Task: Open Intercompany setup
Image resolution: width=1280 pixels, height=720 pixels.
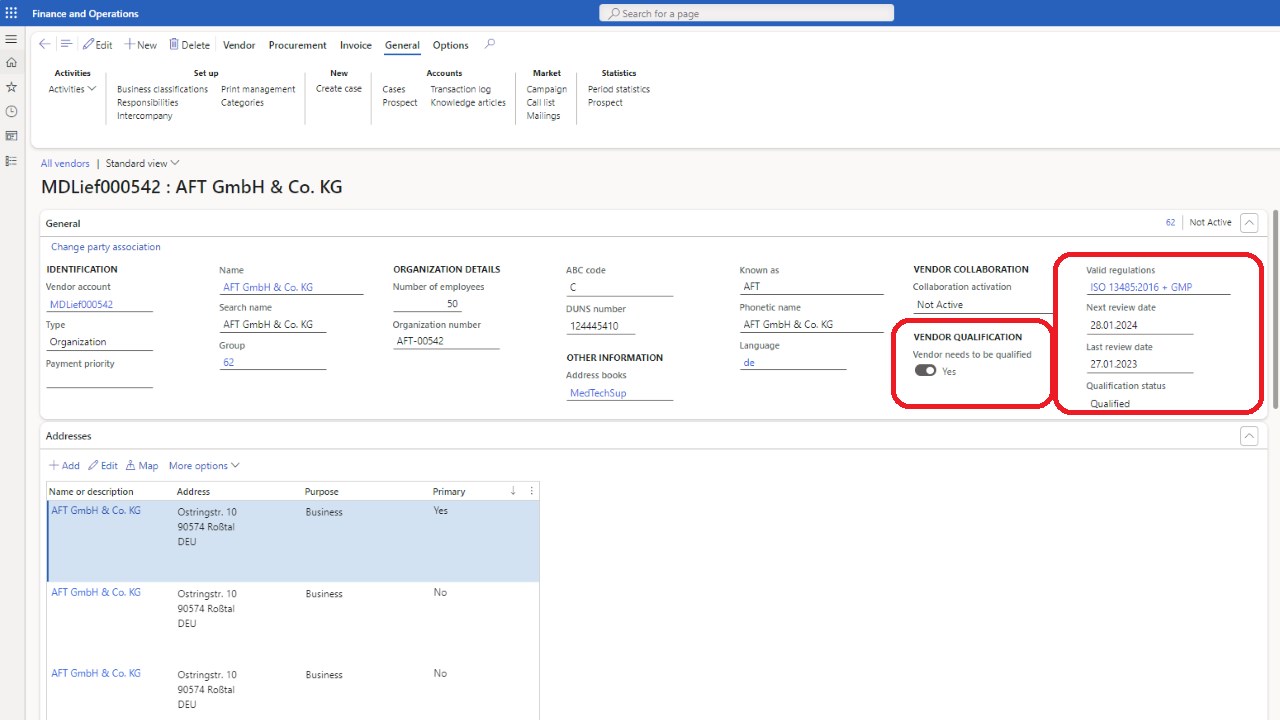Action: pos(145,116)
